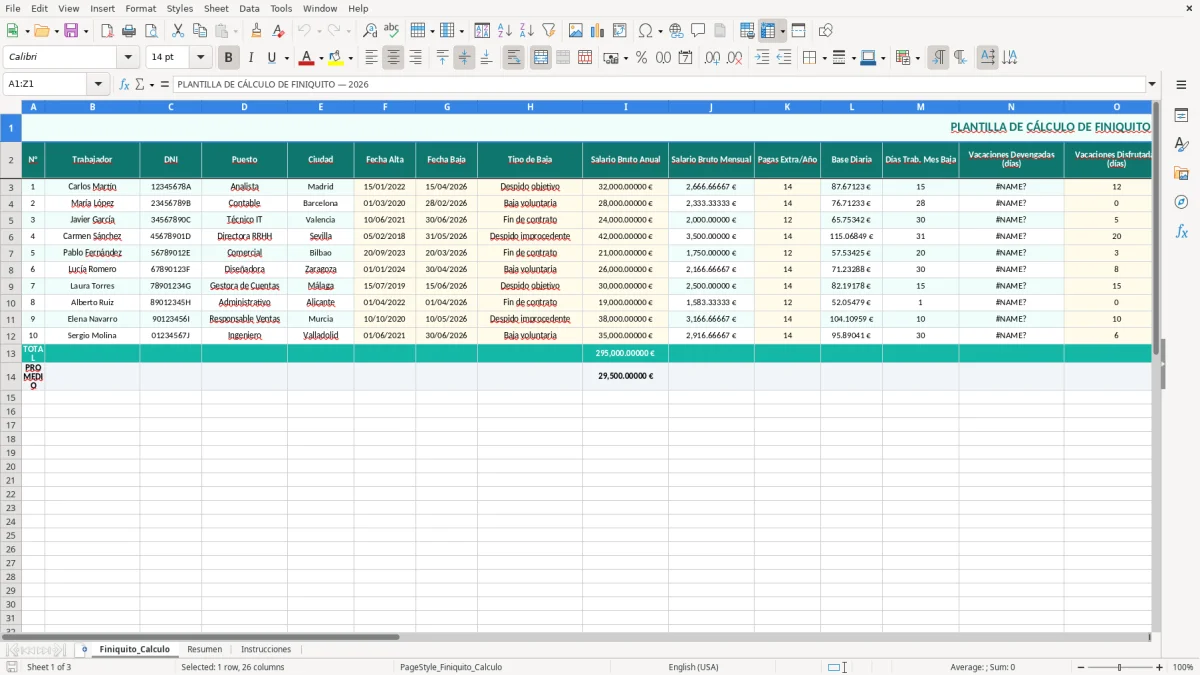Toggle Center Horizontally alignment
1200x675 pixels.
point(393,58)
